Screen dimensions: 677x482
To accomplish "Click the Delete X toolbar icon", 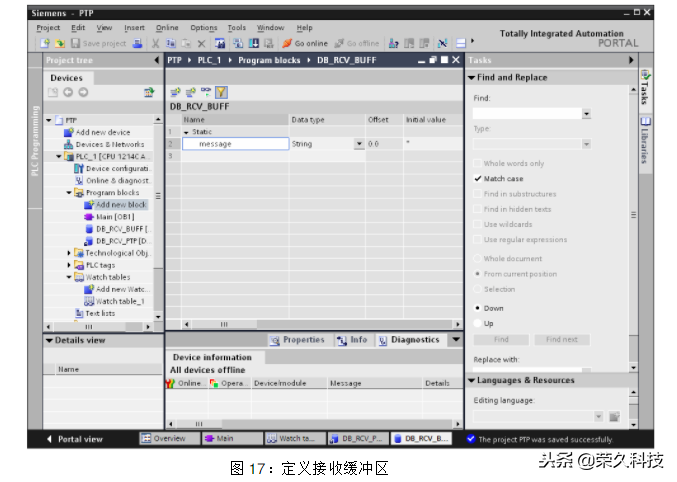I will [201, 43].
